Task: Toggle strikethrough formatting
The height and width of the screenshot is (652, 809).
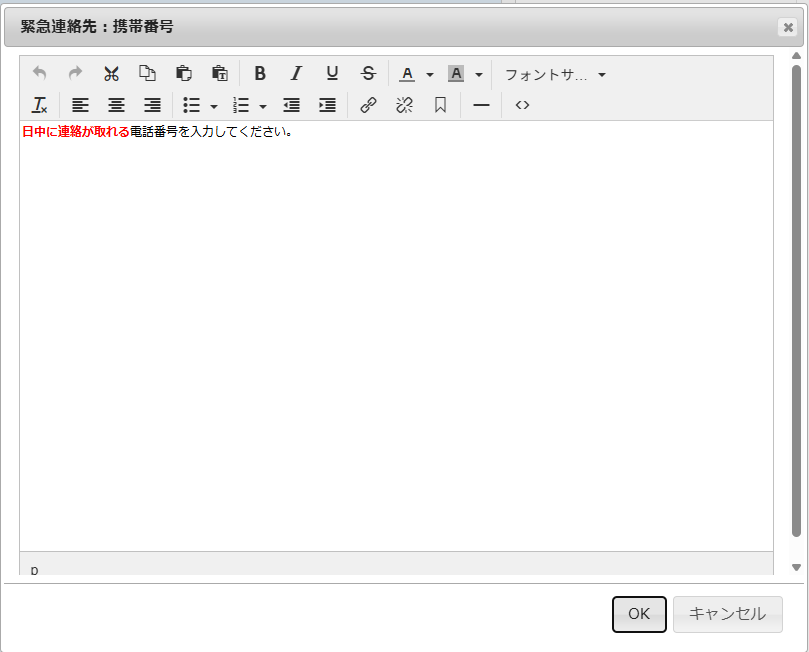Action: [368, 73]
